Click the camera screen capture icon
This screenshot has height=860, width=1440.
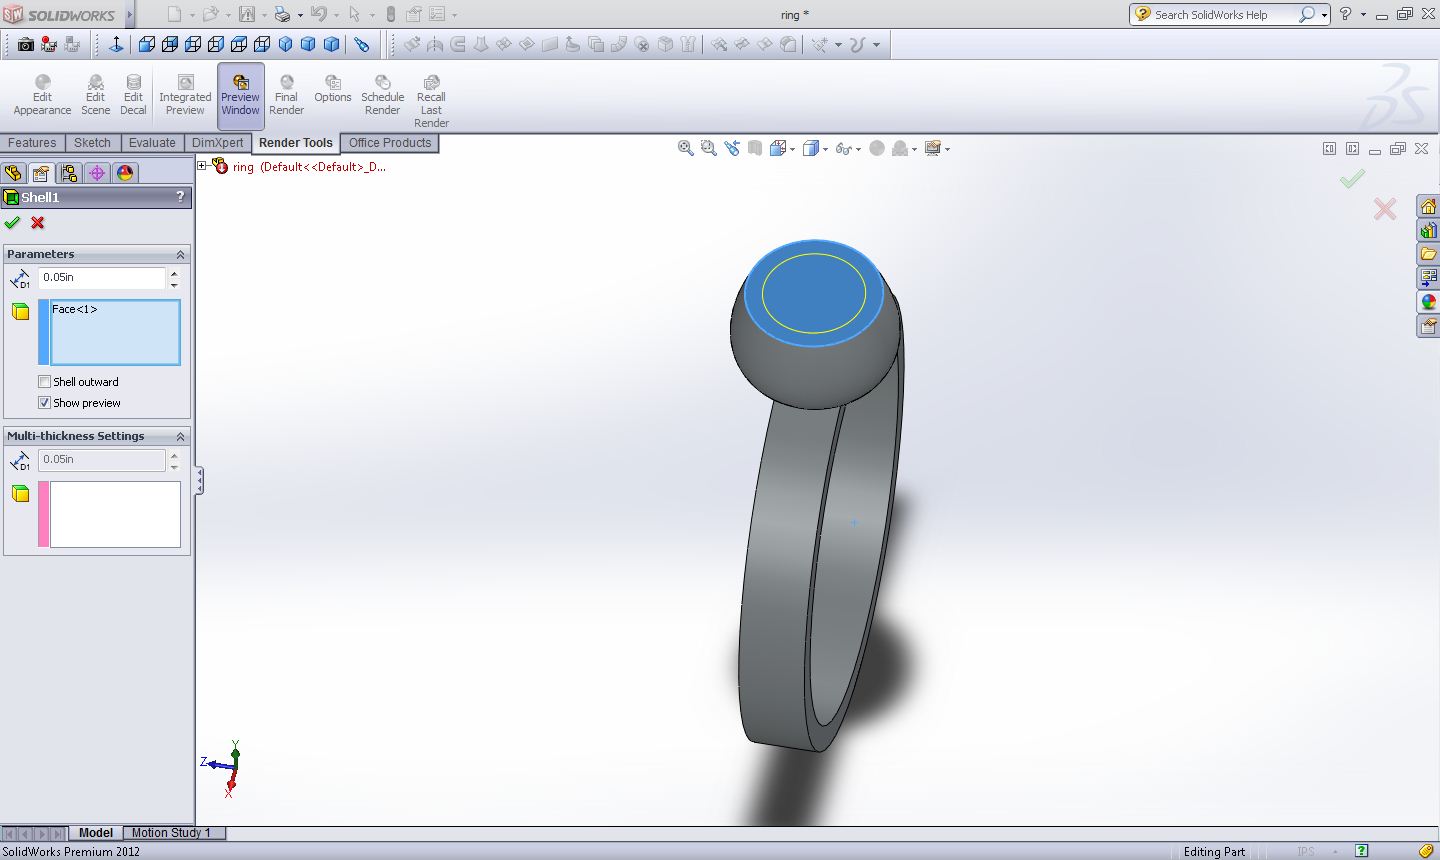point(26,44)
